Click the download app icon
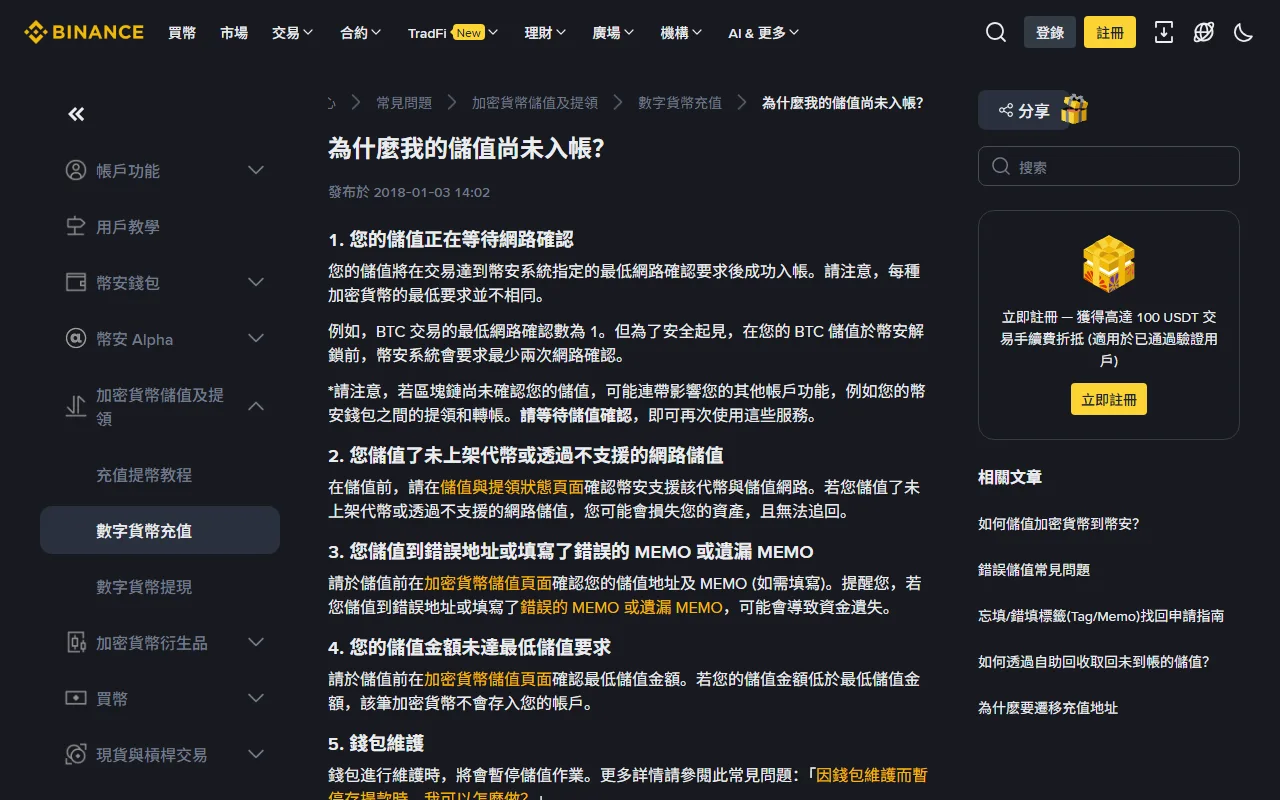Image resolution: width=1280 pixels, height=800 pixels. pyautogui.click(x=1164, y=32)
